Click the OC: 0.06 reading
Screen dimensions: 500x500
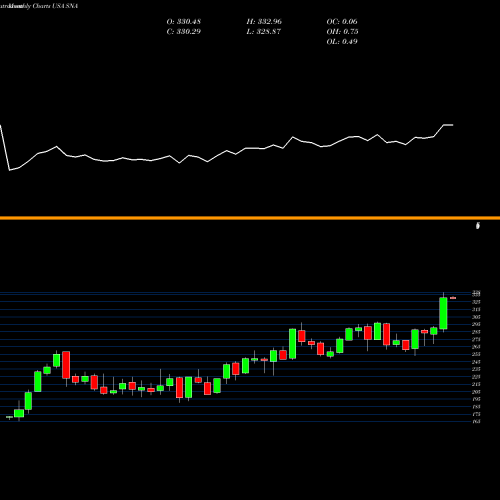(342, 22)
